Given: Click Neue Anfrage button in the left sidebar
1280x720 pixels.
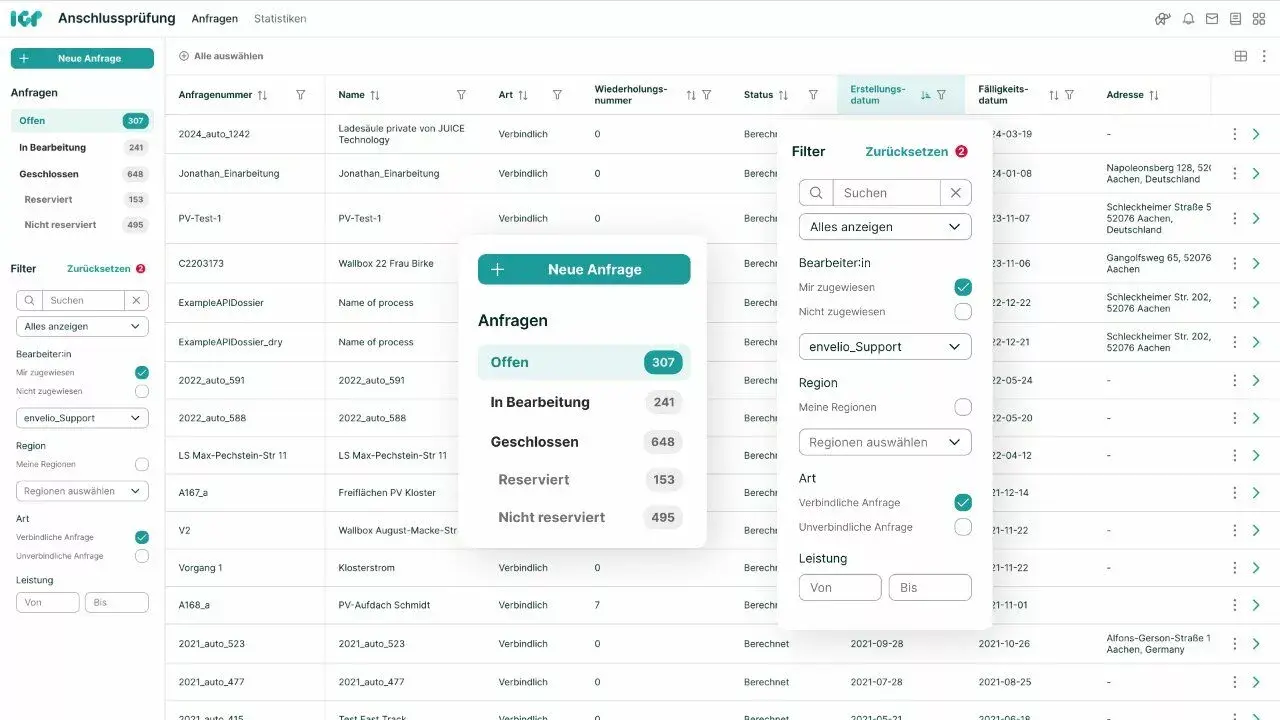Looking at the screenshot, I should (82, 59).
